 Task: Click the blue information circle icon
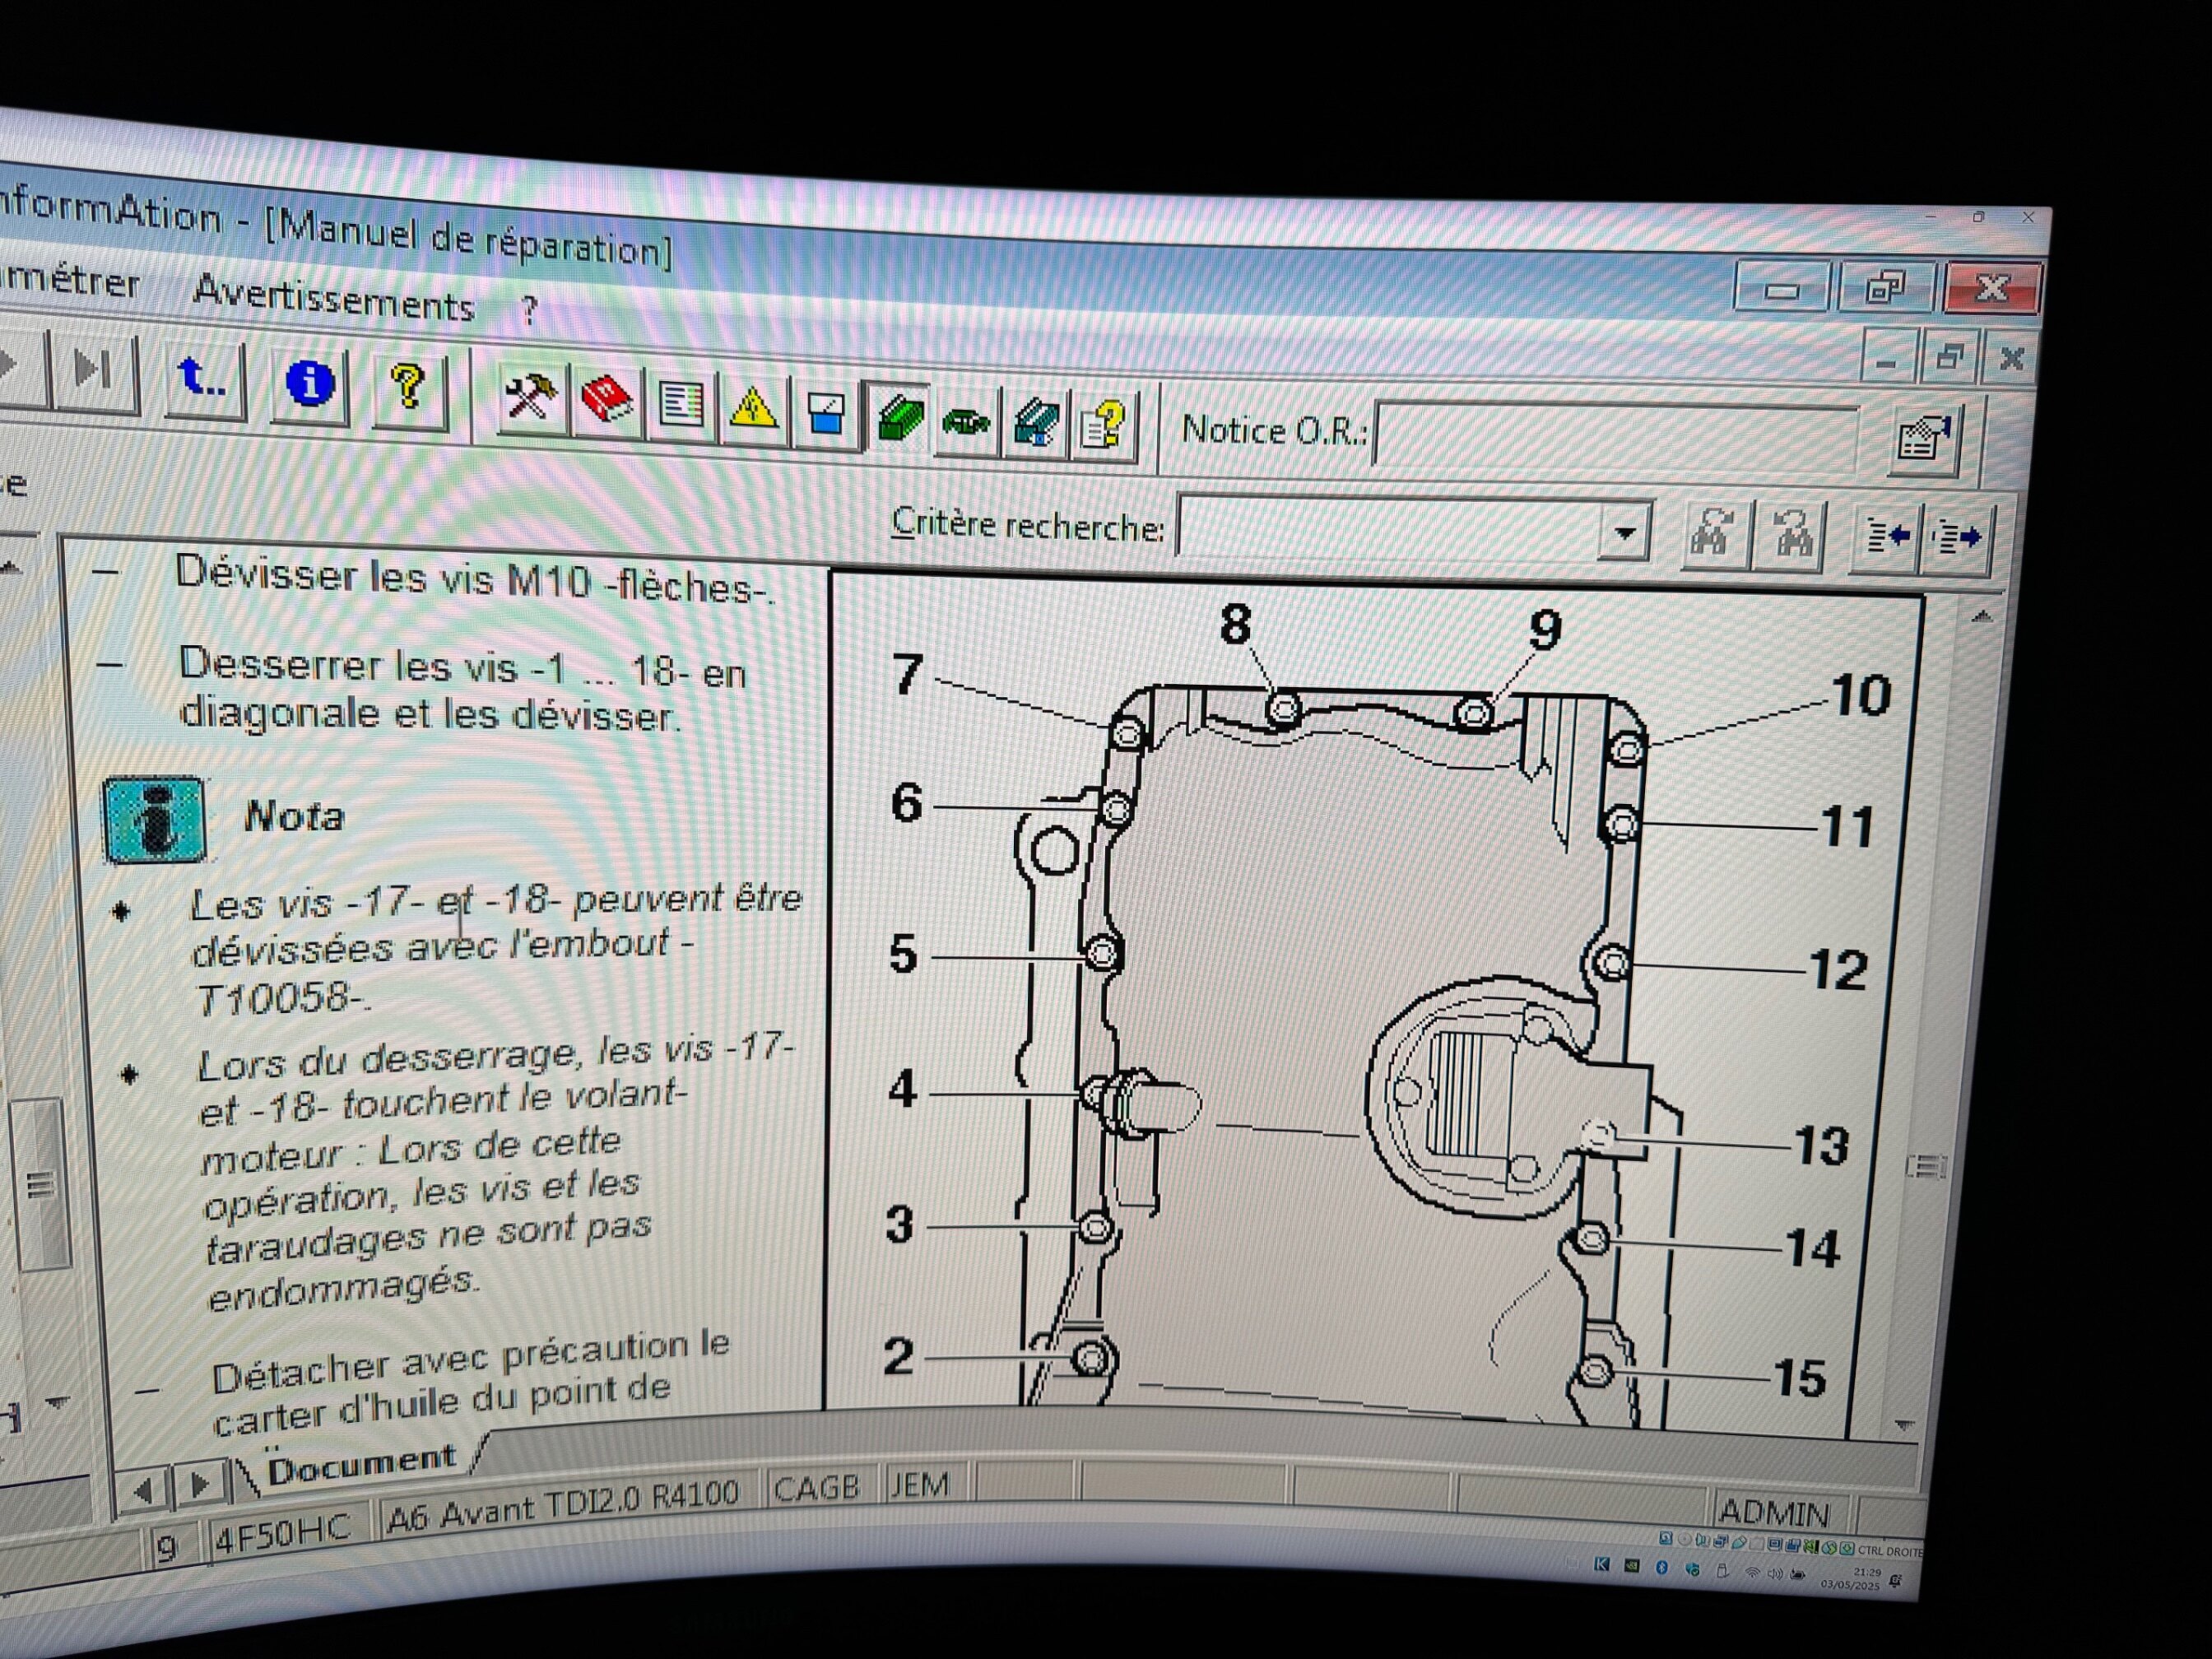tap(309, 383)
